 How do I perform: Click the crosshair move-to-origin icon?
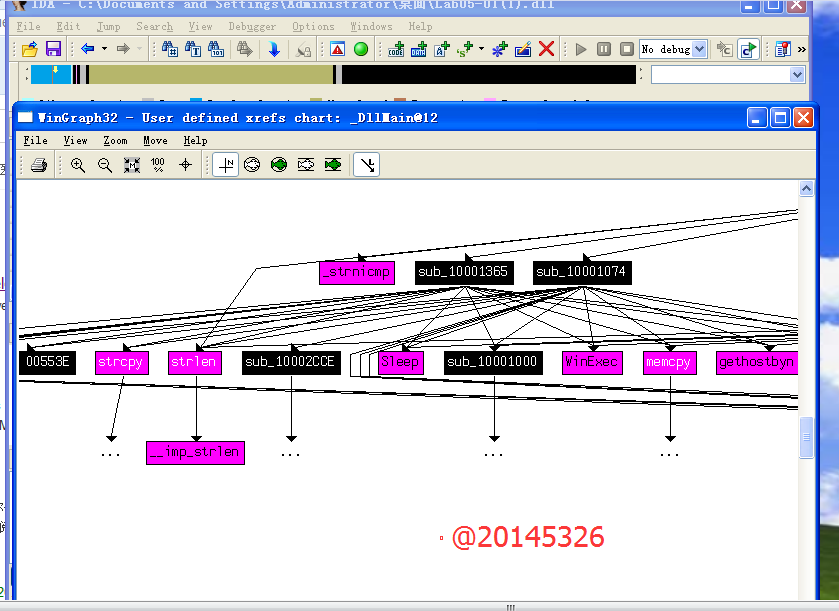[x=185, y=165]
